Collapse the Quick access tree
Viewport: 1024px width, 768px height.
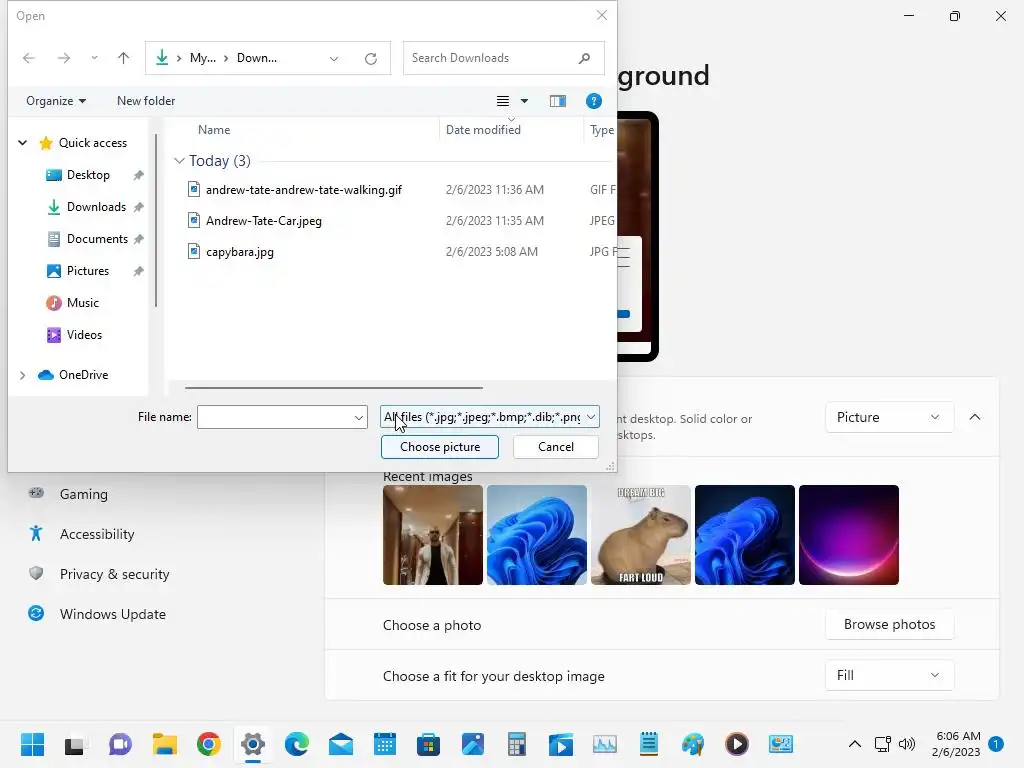[x=23, y=142]
